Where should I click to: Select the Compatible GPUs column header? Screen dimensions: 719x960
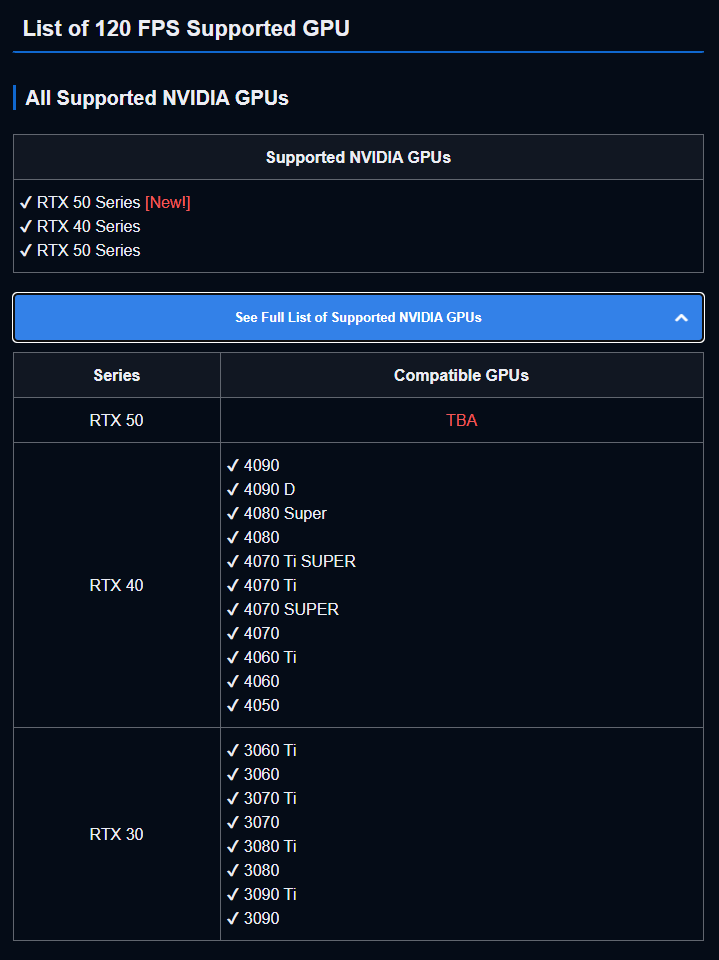(462, 375)
